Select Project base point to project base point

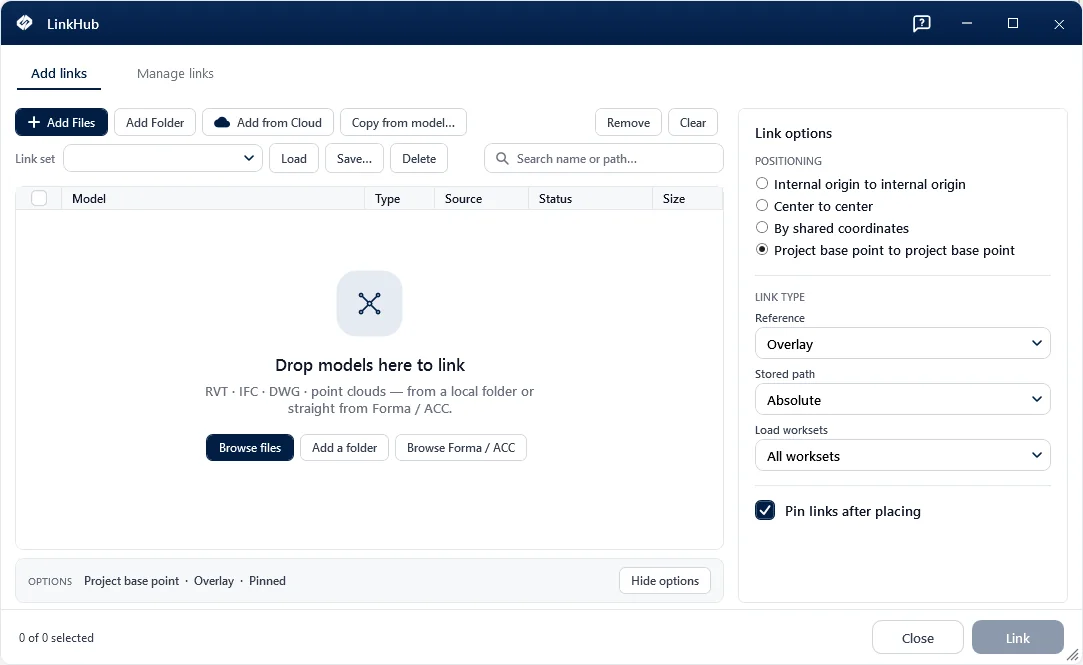885,251
